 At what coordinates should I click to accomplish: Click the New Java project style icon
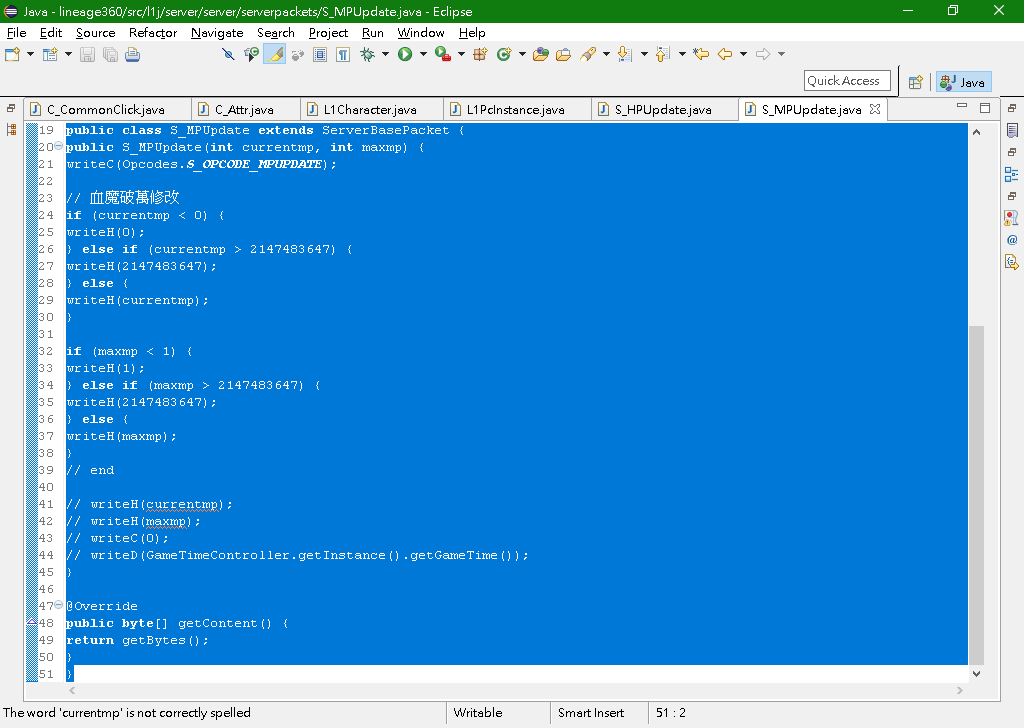50,54
